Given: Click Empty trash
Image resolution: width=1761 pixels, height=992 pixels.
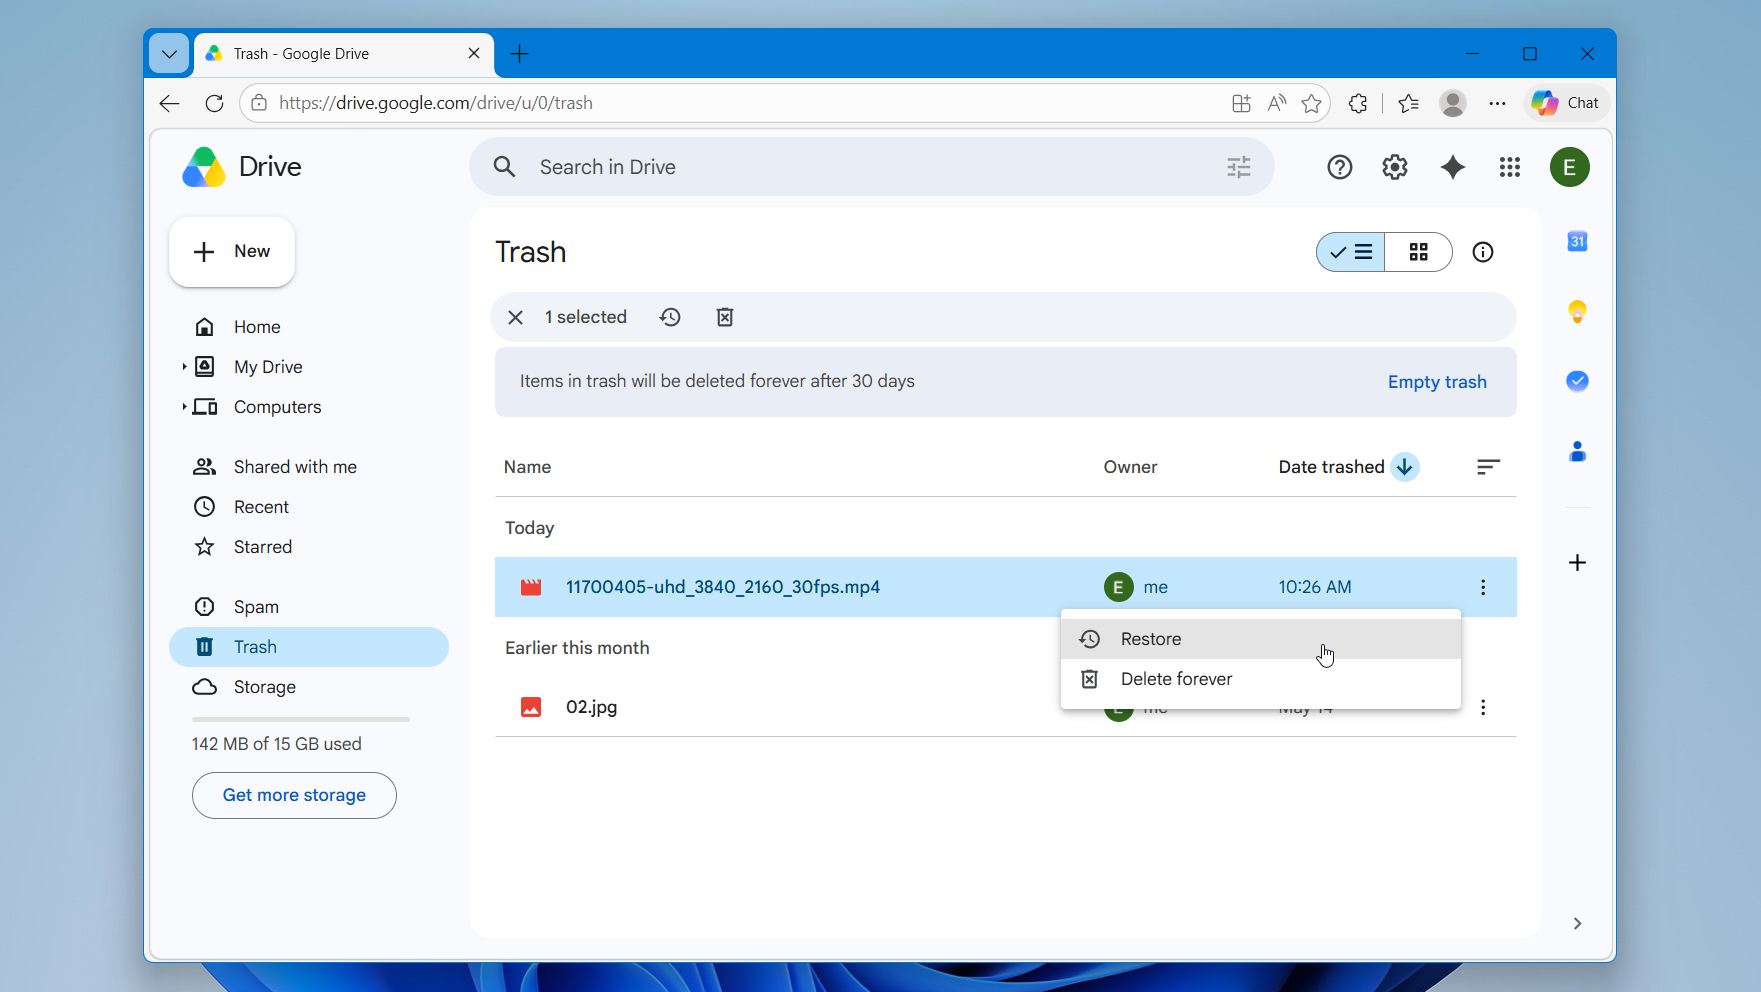Looking at the screenshot, I should pos(1437,382).
